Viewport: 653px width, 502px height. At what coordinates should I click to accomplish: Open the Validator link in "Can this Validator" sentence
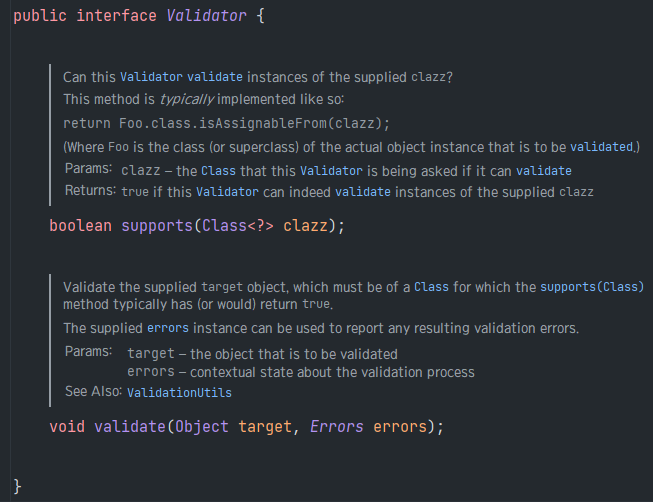click(x=151, y=77)
